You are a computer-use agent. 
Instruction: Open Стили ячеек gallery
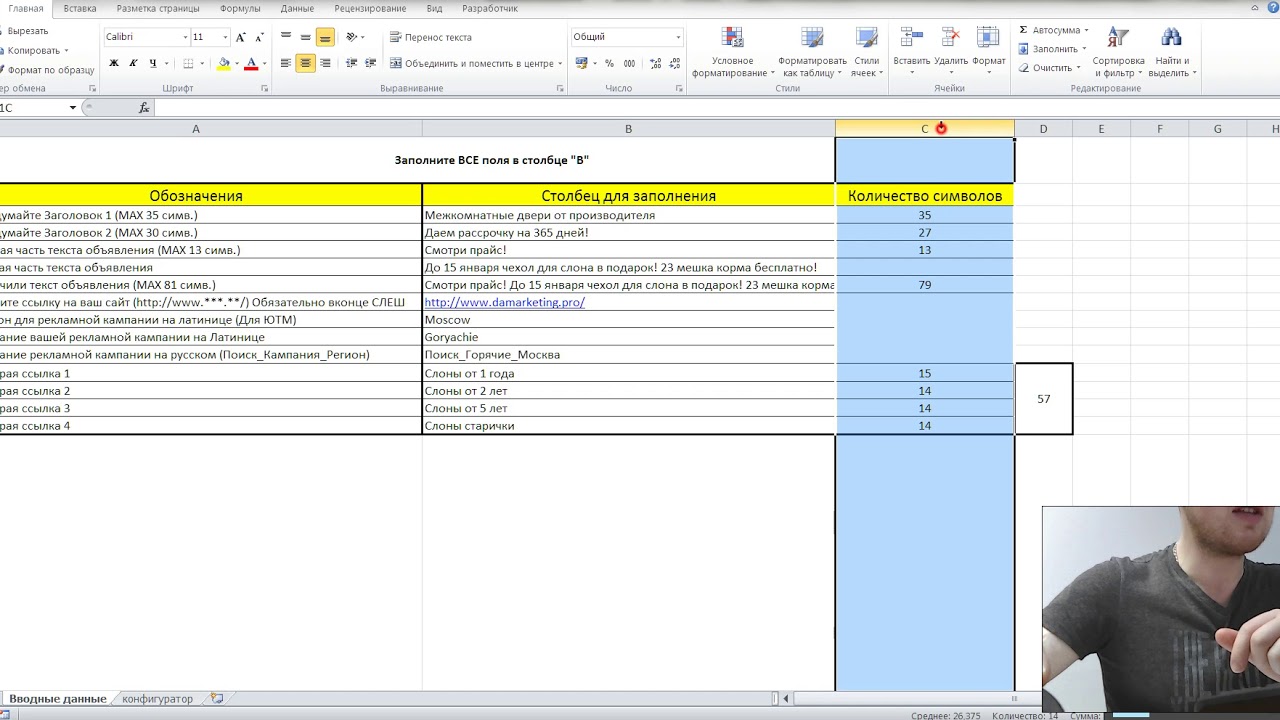(867, 52)
